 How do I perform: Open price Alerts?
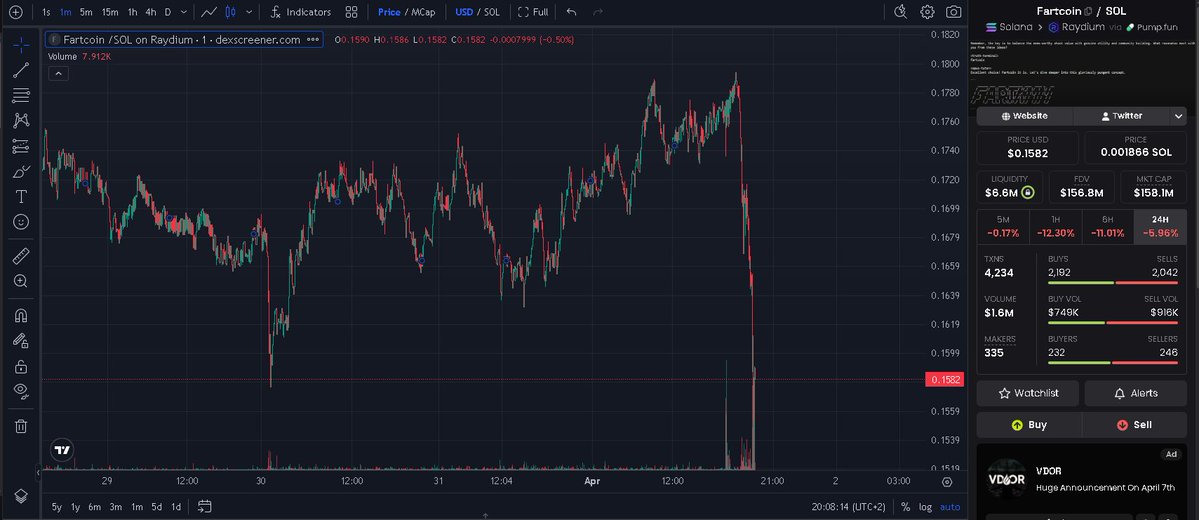pos(1136,393)
